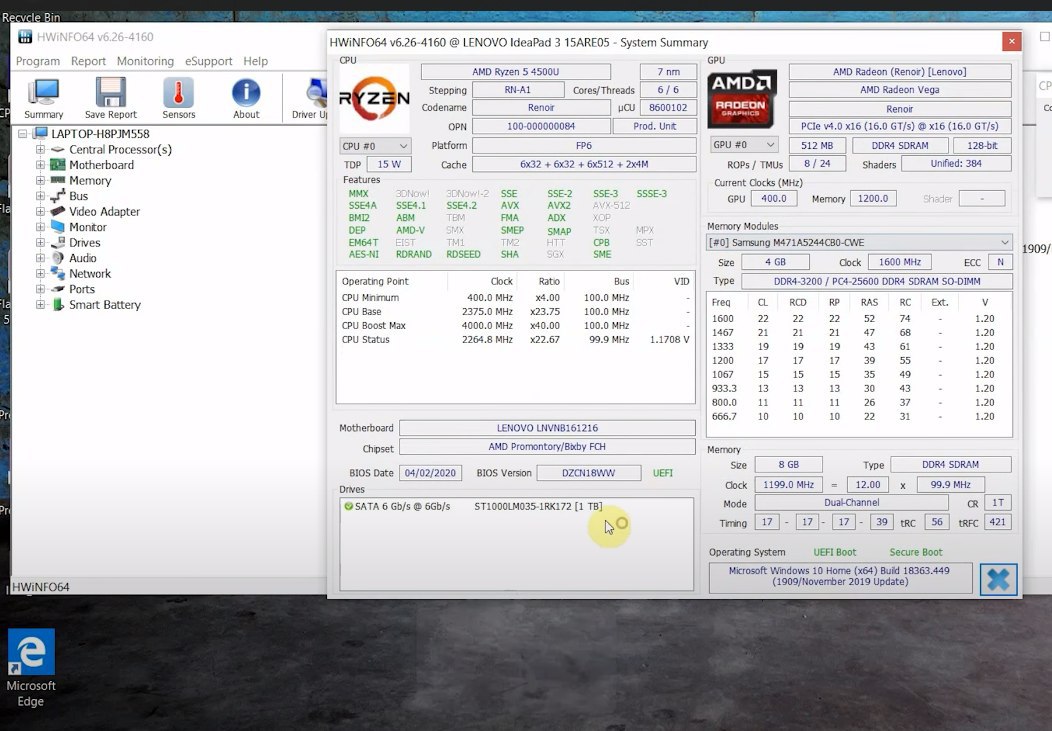Click the green drive status icon for SATA drive

click(x=348, y=506)
